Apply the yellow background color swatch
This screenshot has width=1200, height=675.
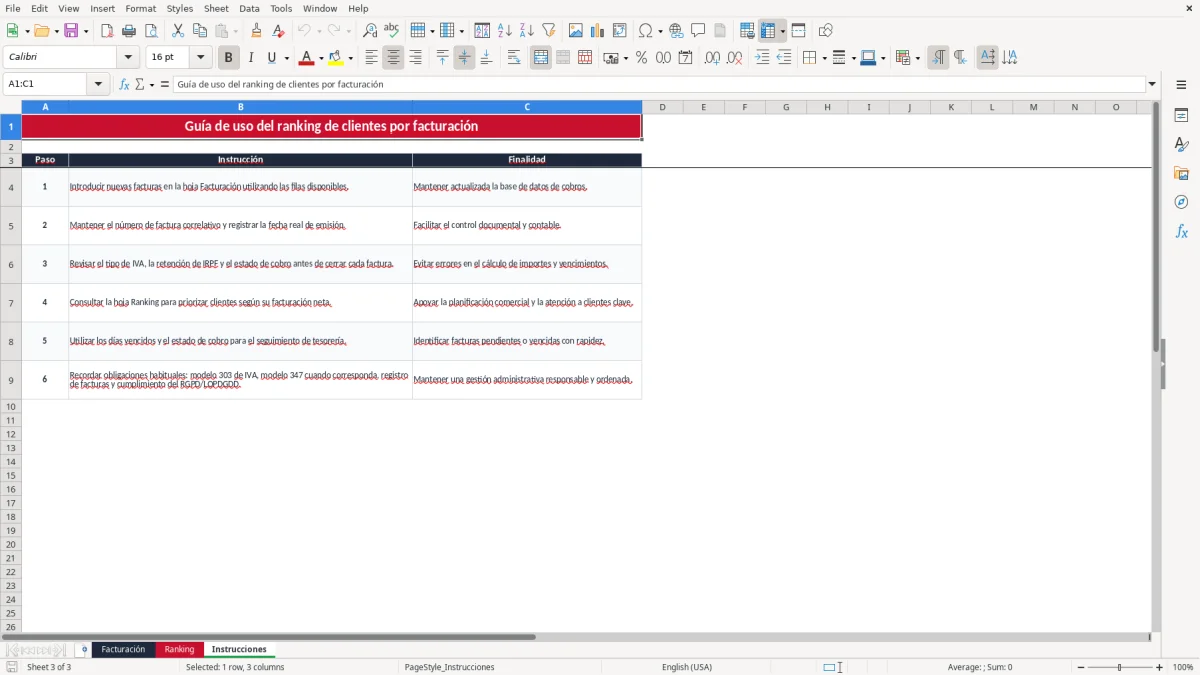pos(336,58)
